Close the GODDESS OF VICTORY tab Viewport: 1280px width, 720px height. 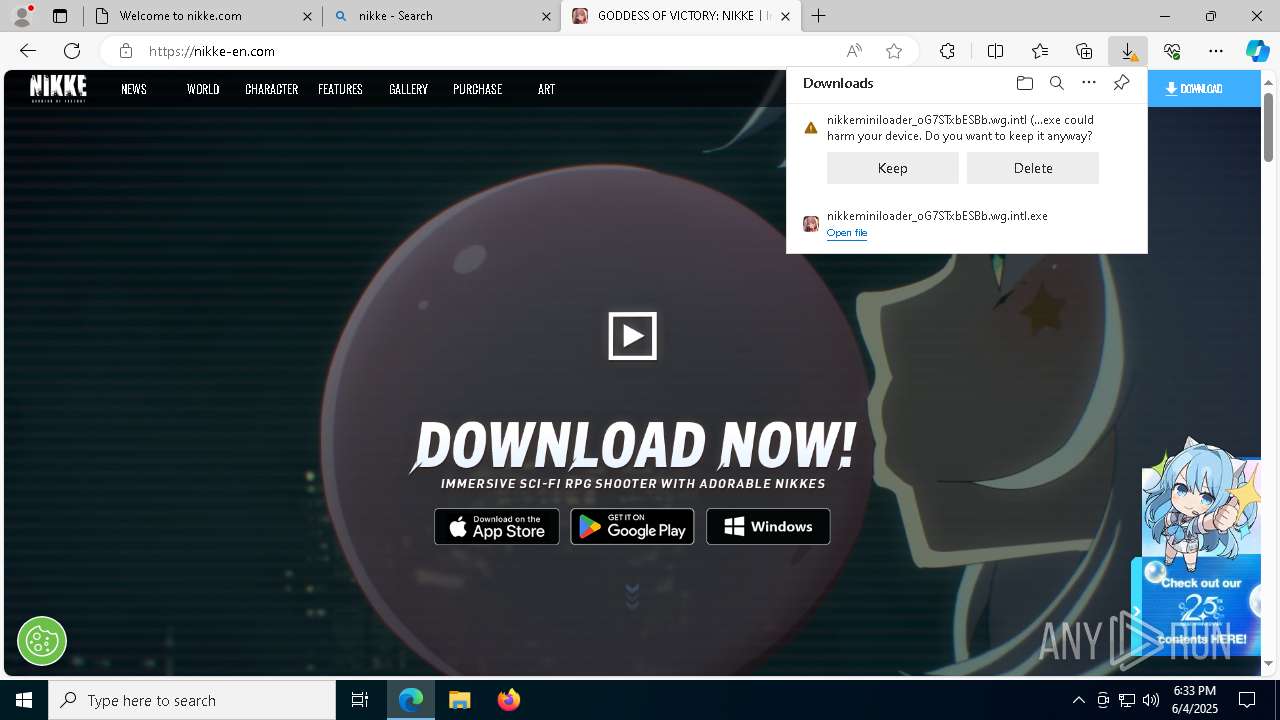click(x=785, y=16)
